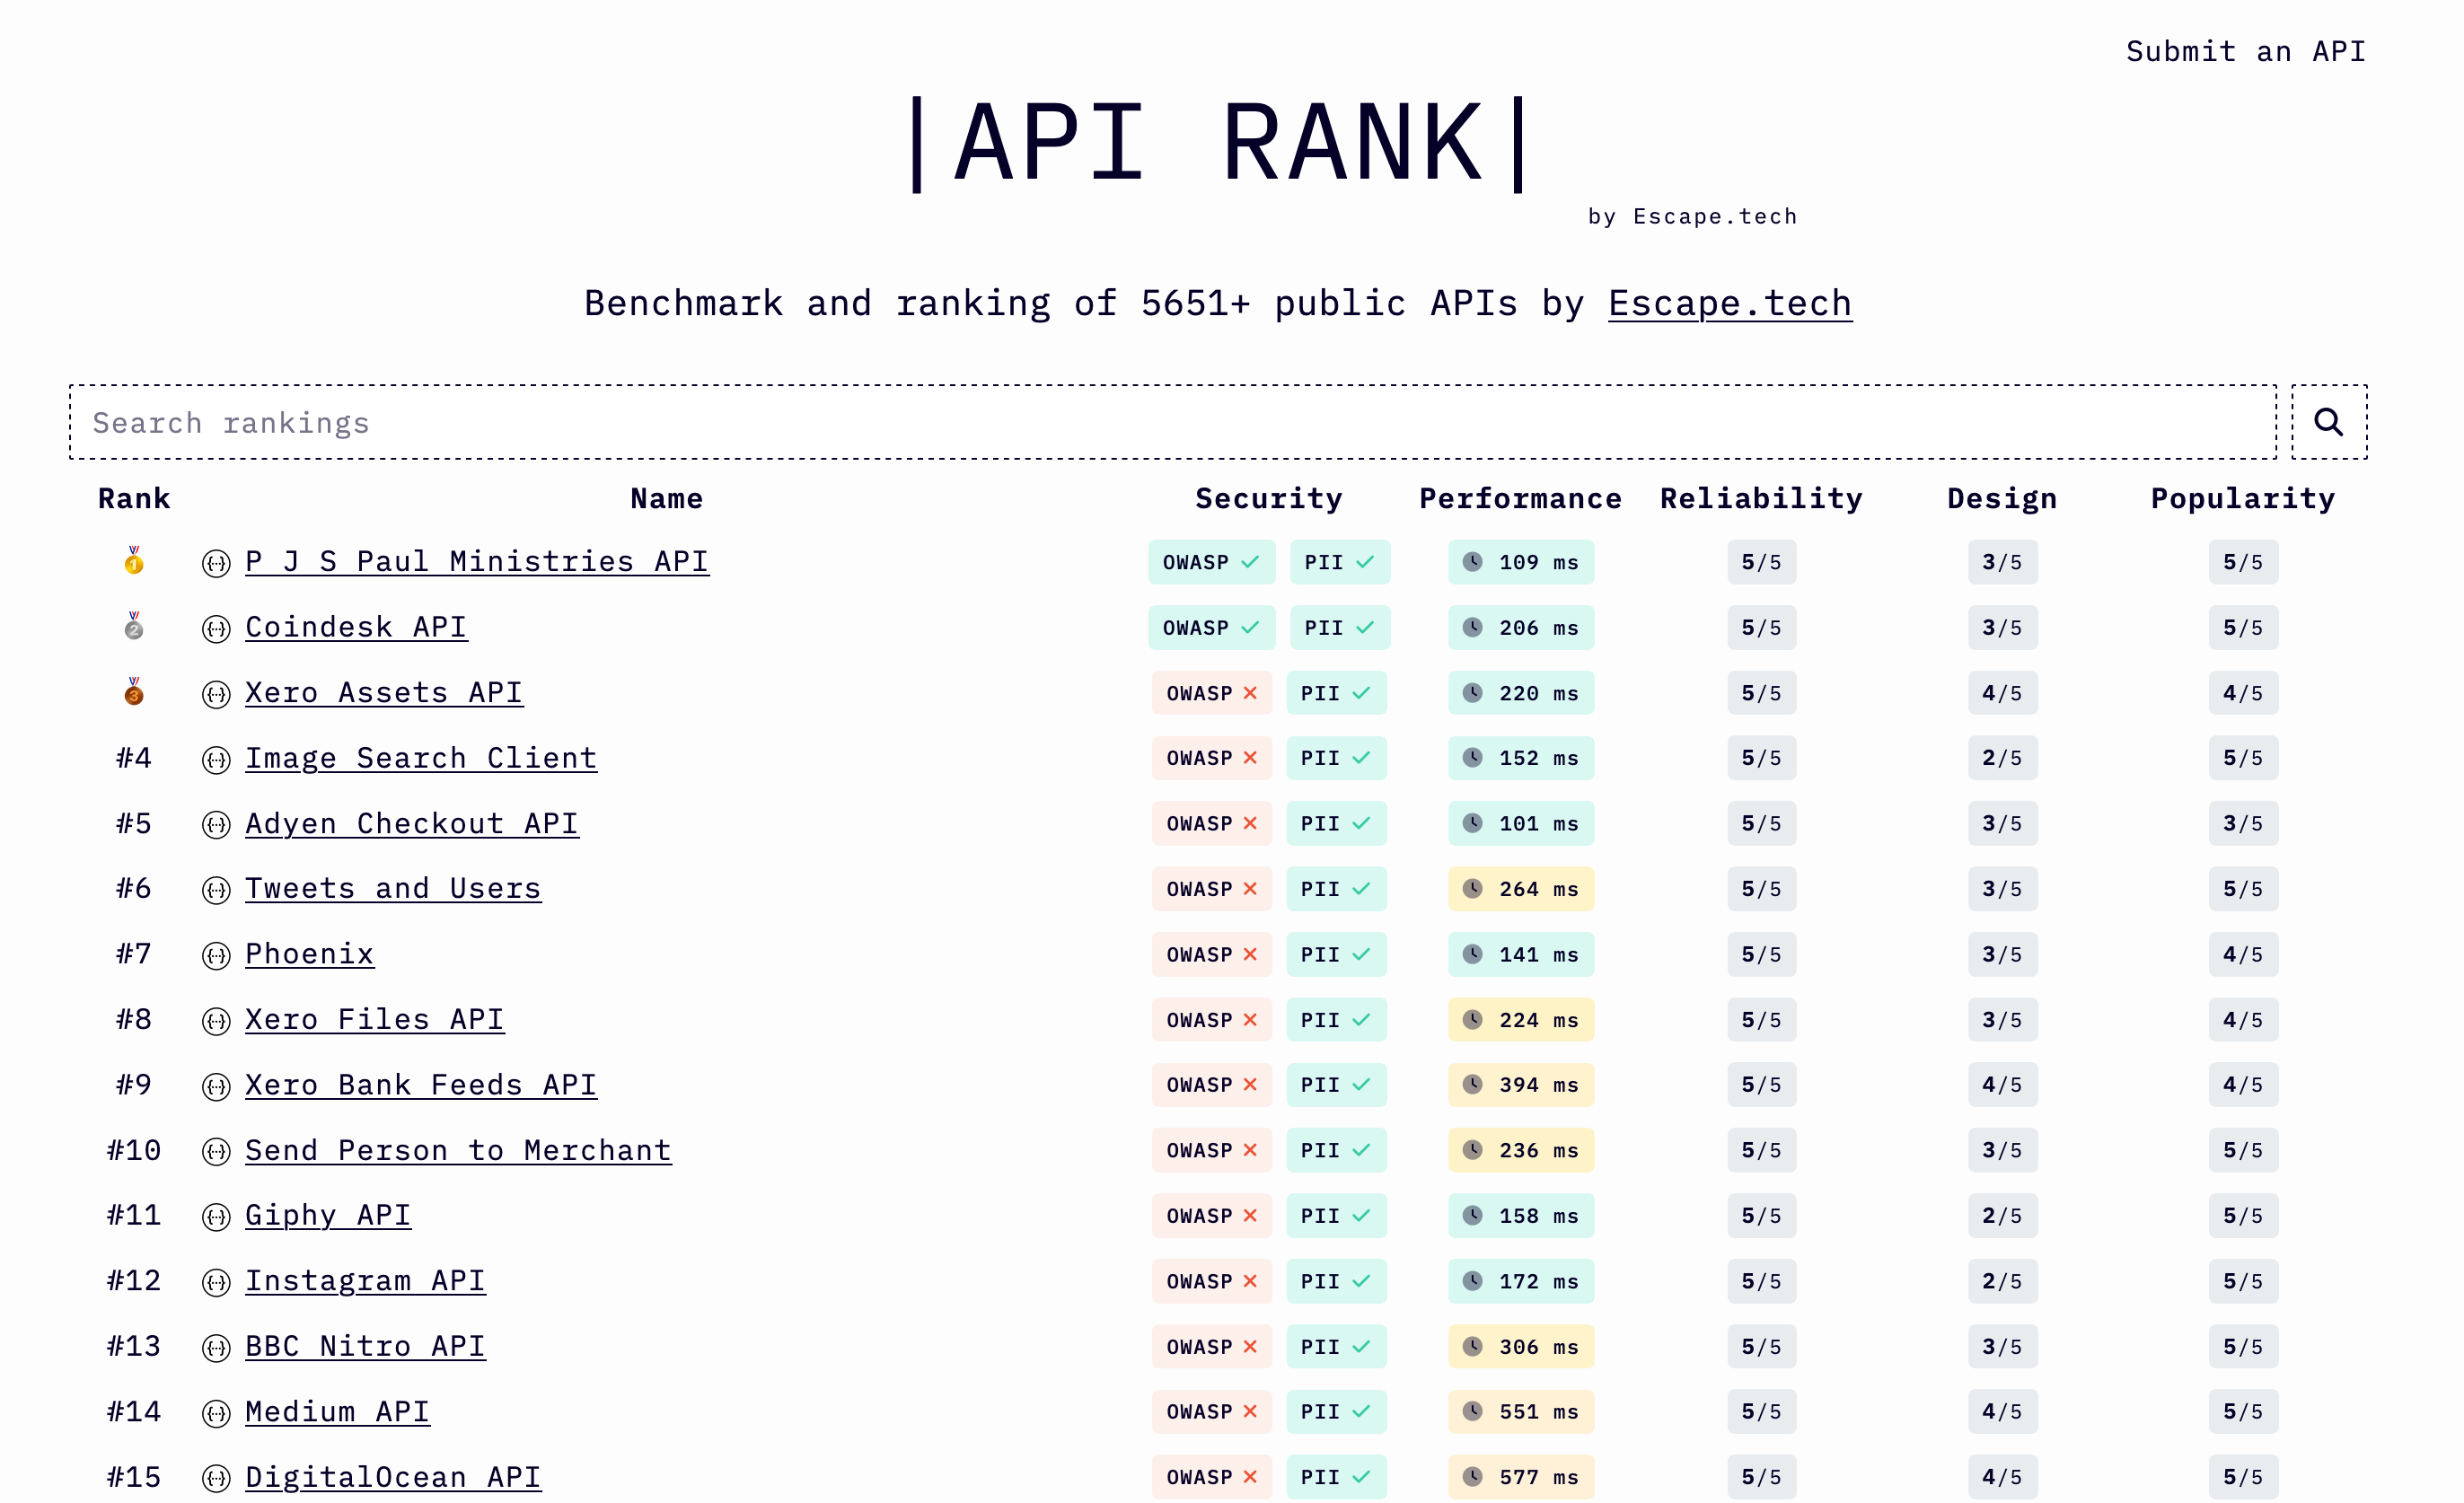Click the endpoint icon next to Phoenix
Viewport: 2464px width, 1503px height.
coord(216,955)
